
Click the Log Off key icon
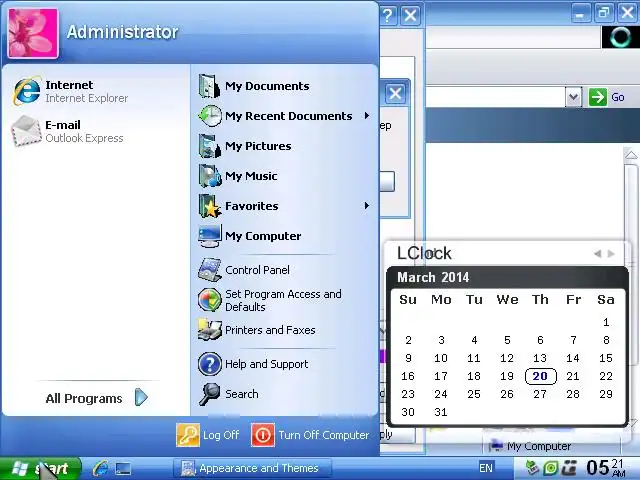coord(188,435)
